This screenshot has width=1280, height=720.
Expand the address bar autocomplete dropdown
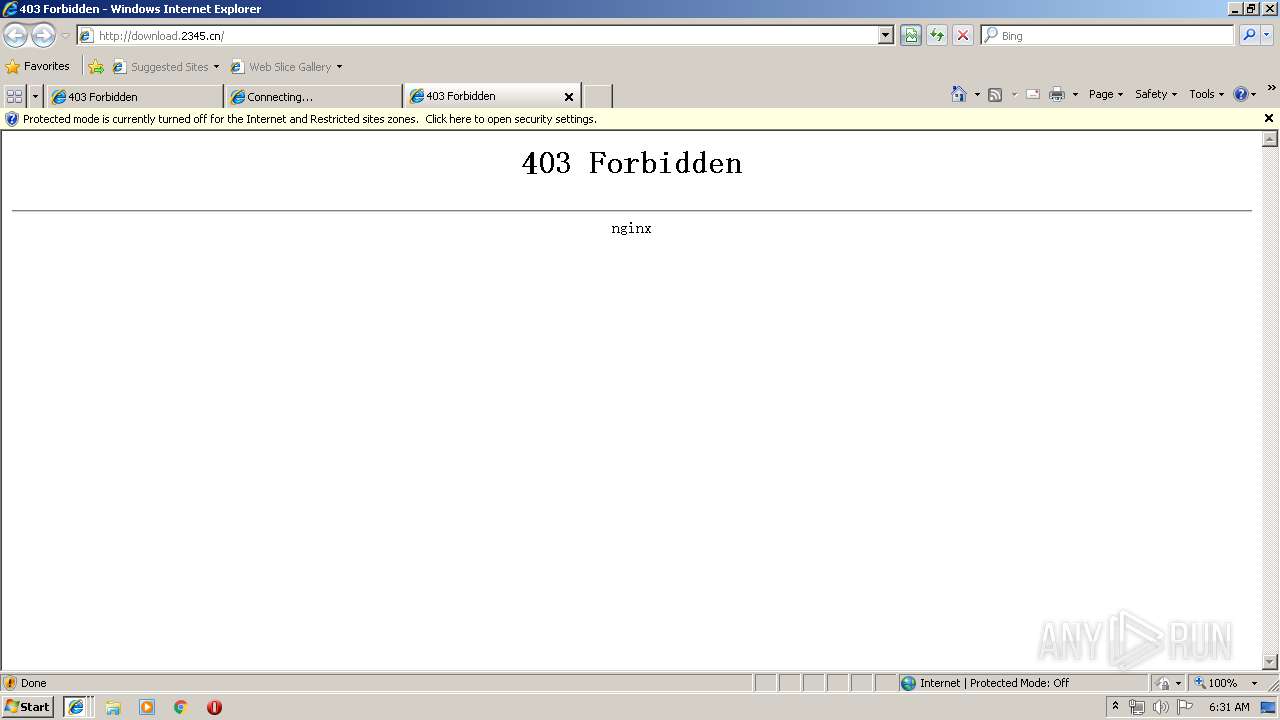885,36
